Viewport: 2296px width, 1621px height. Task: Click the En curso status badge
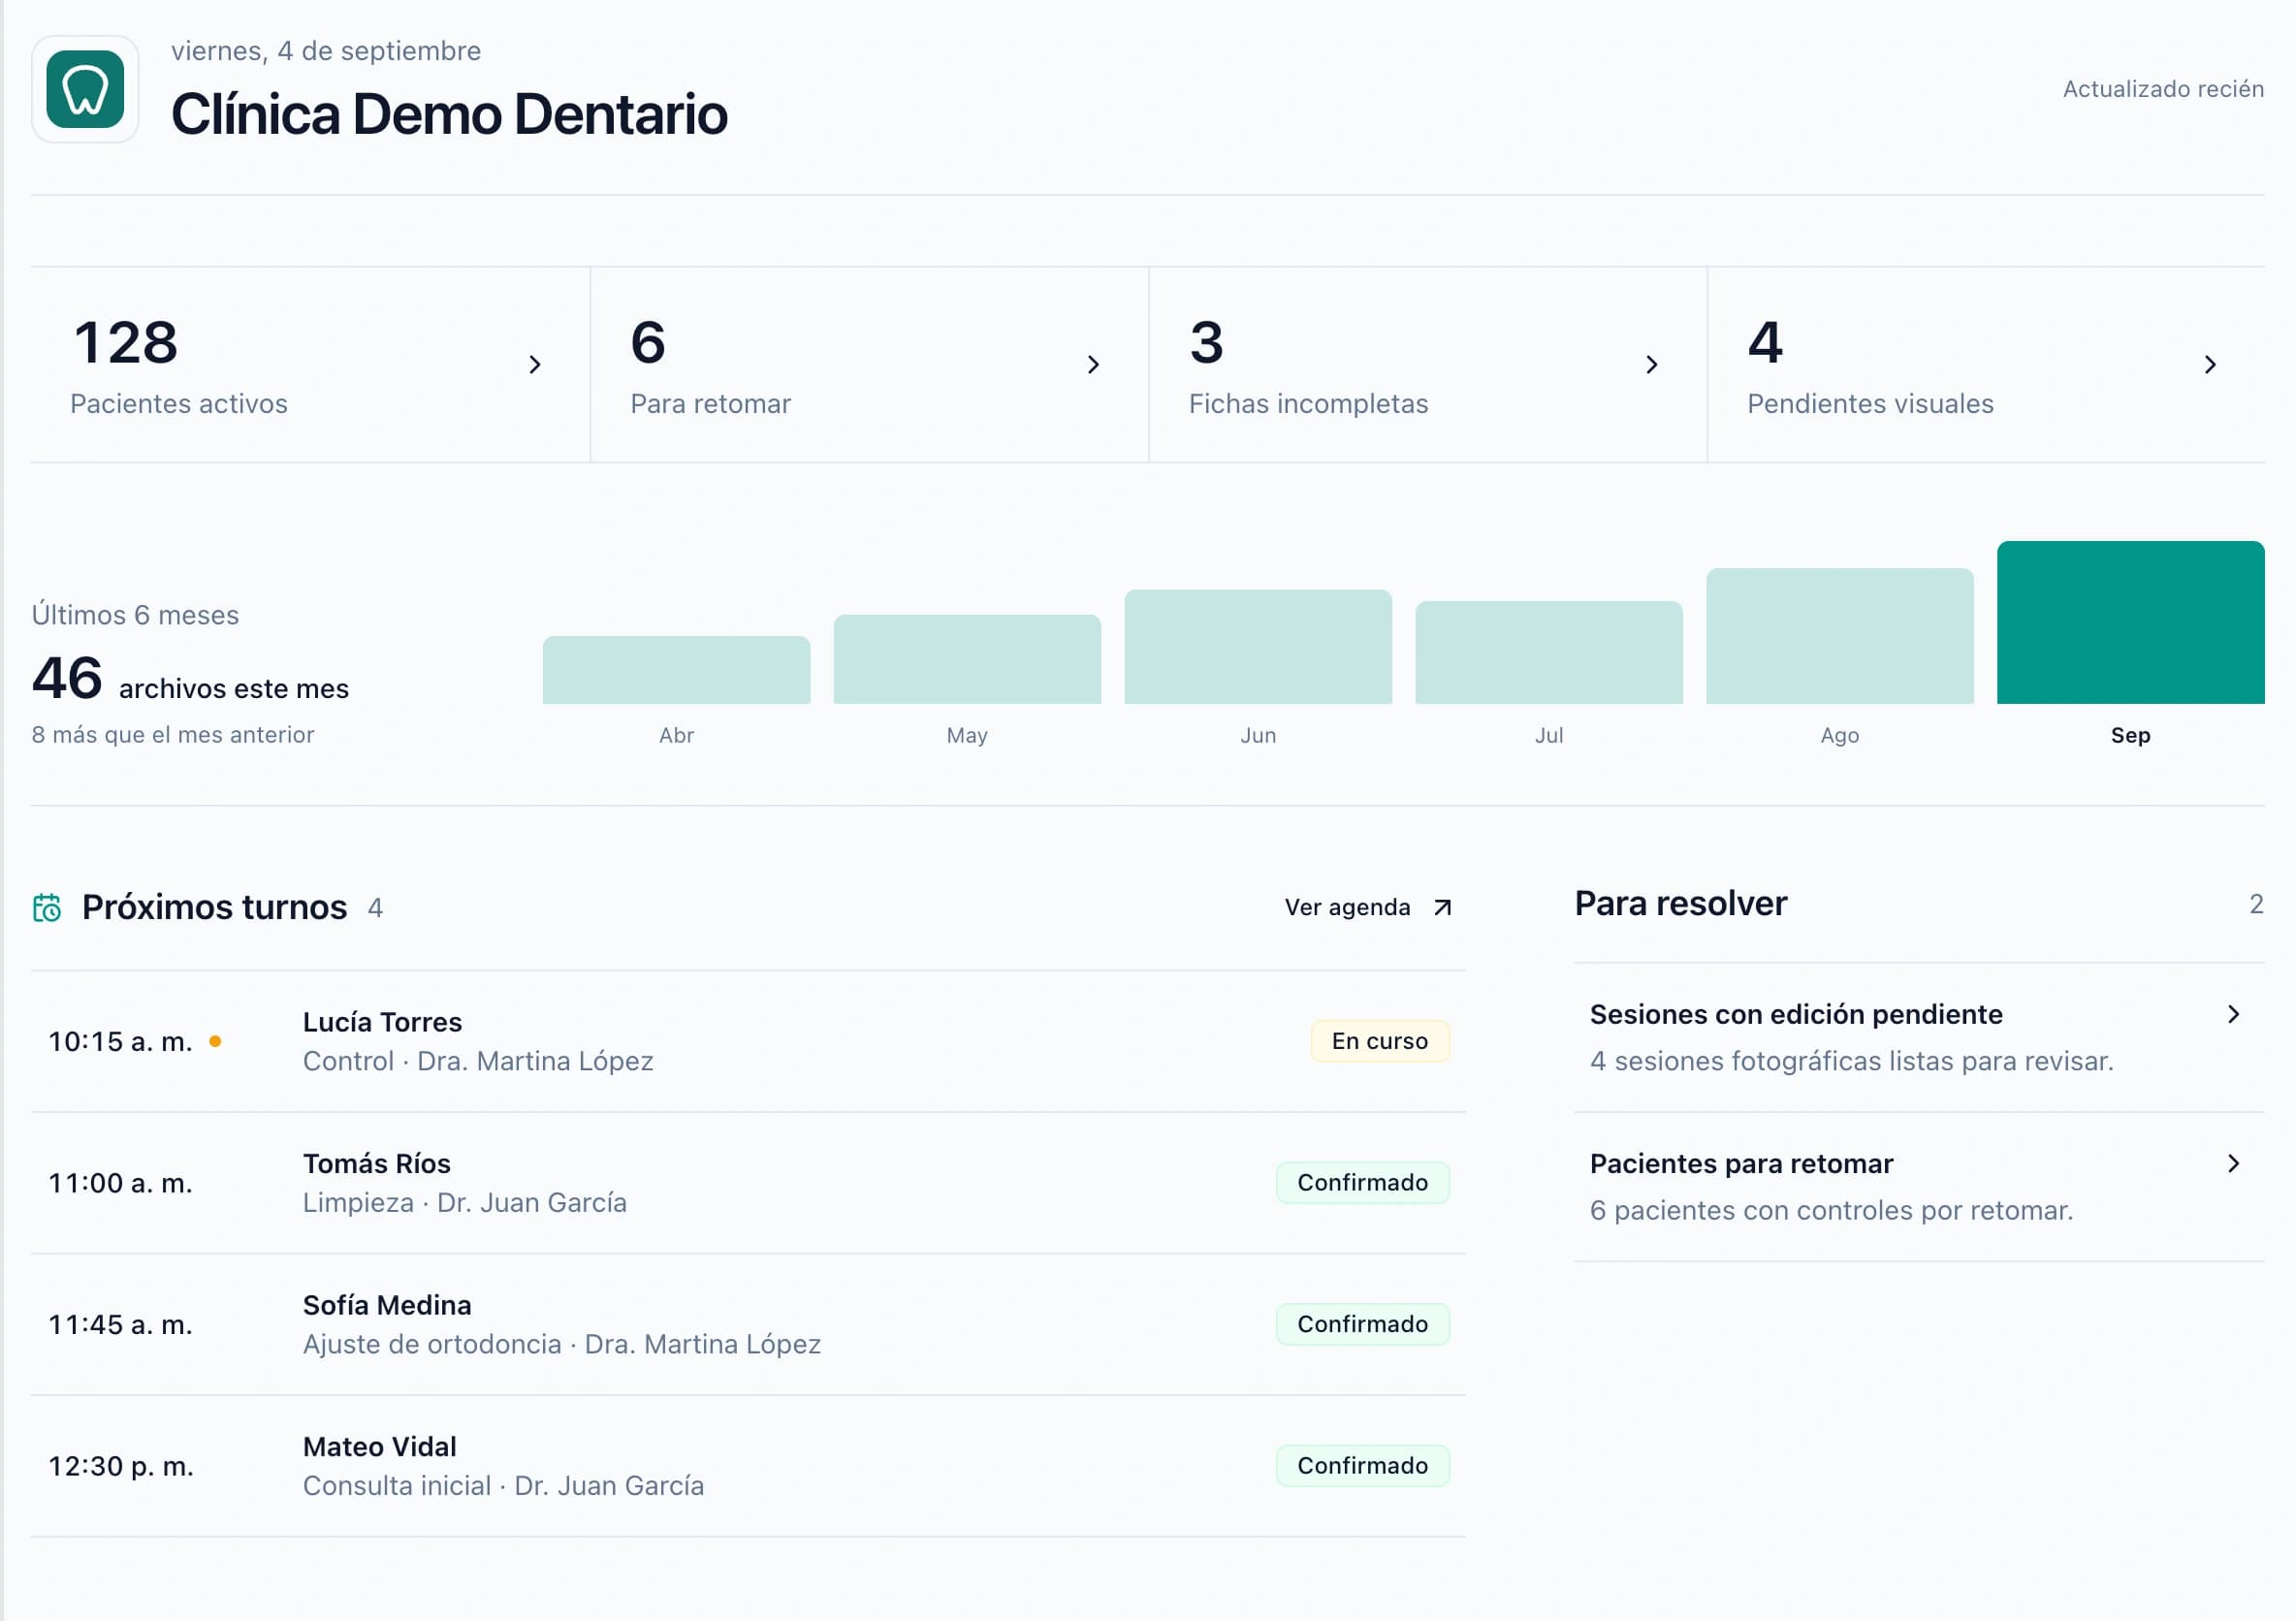1380,1041
